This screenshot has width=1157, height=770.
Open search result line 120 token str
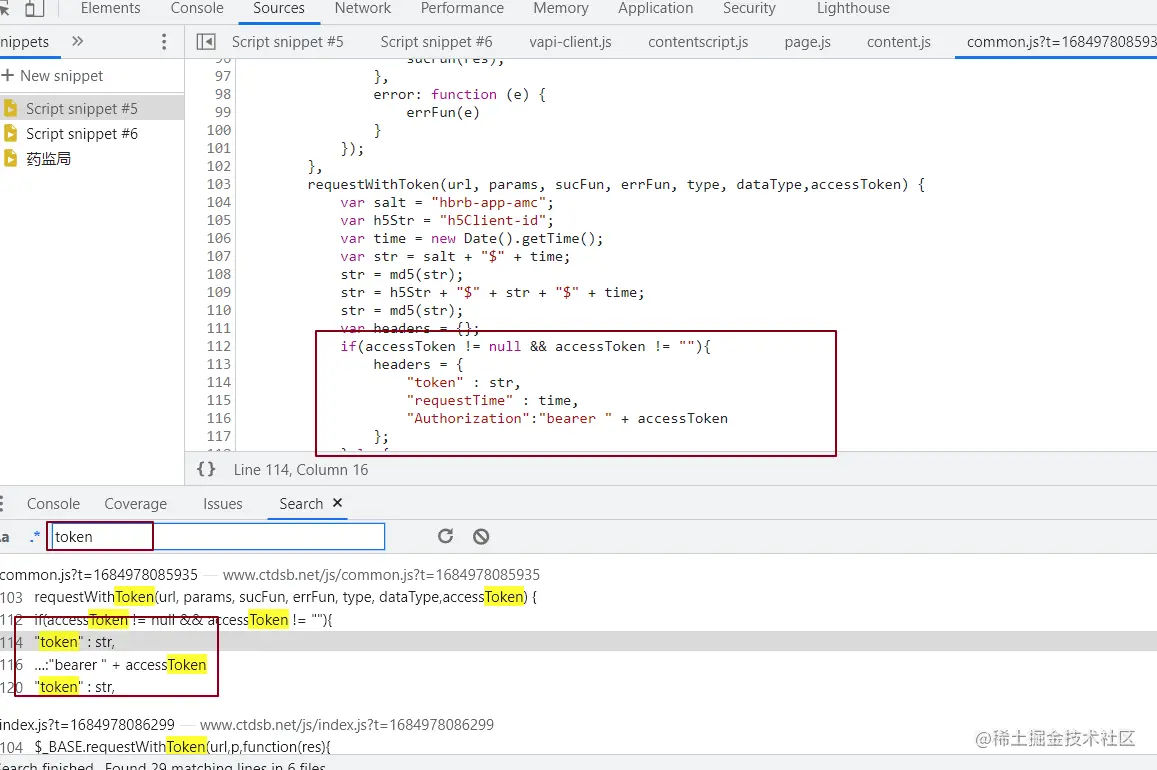pyautogui.click(x=75, y=687)
